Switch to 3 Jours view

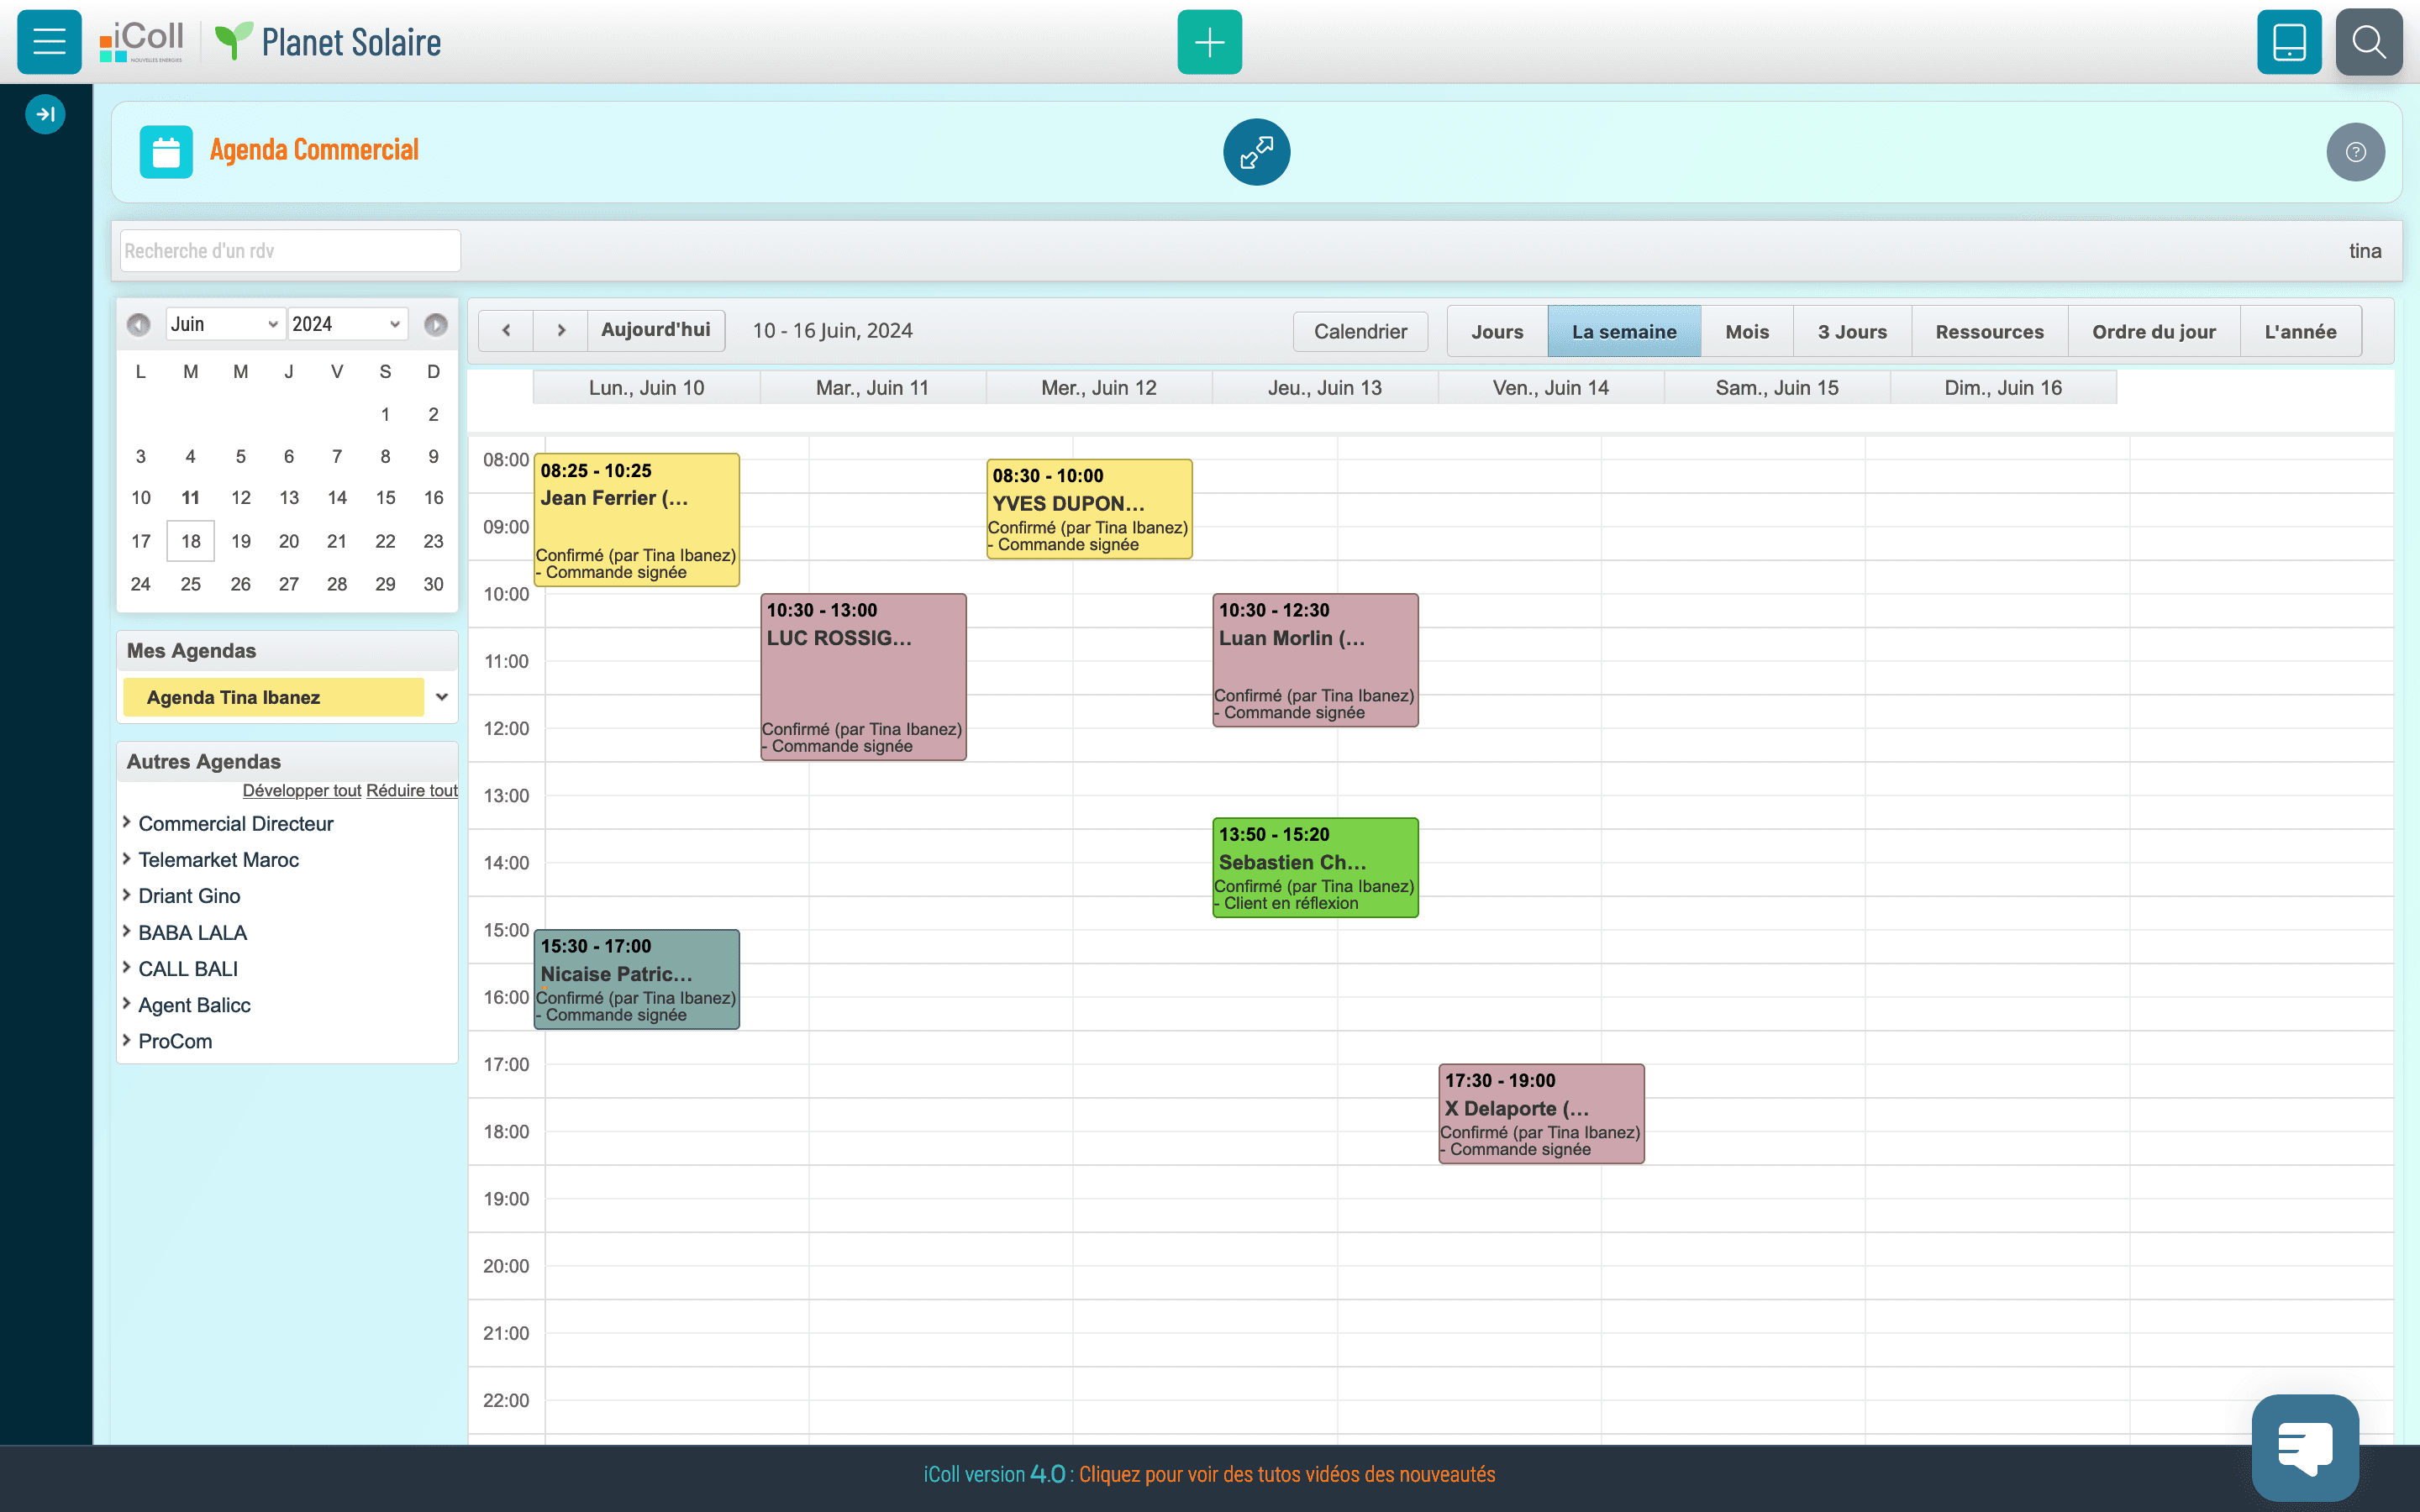coord(1852,331)
